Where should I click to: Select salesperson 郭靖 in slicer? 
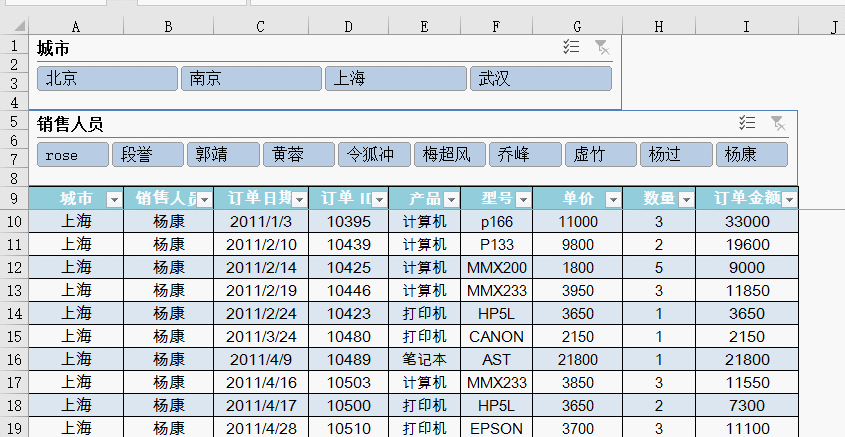[223, 155]
